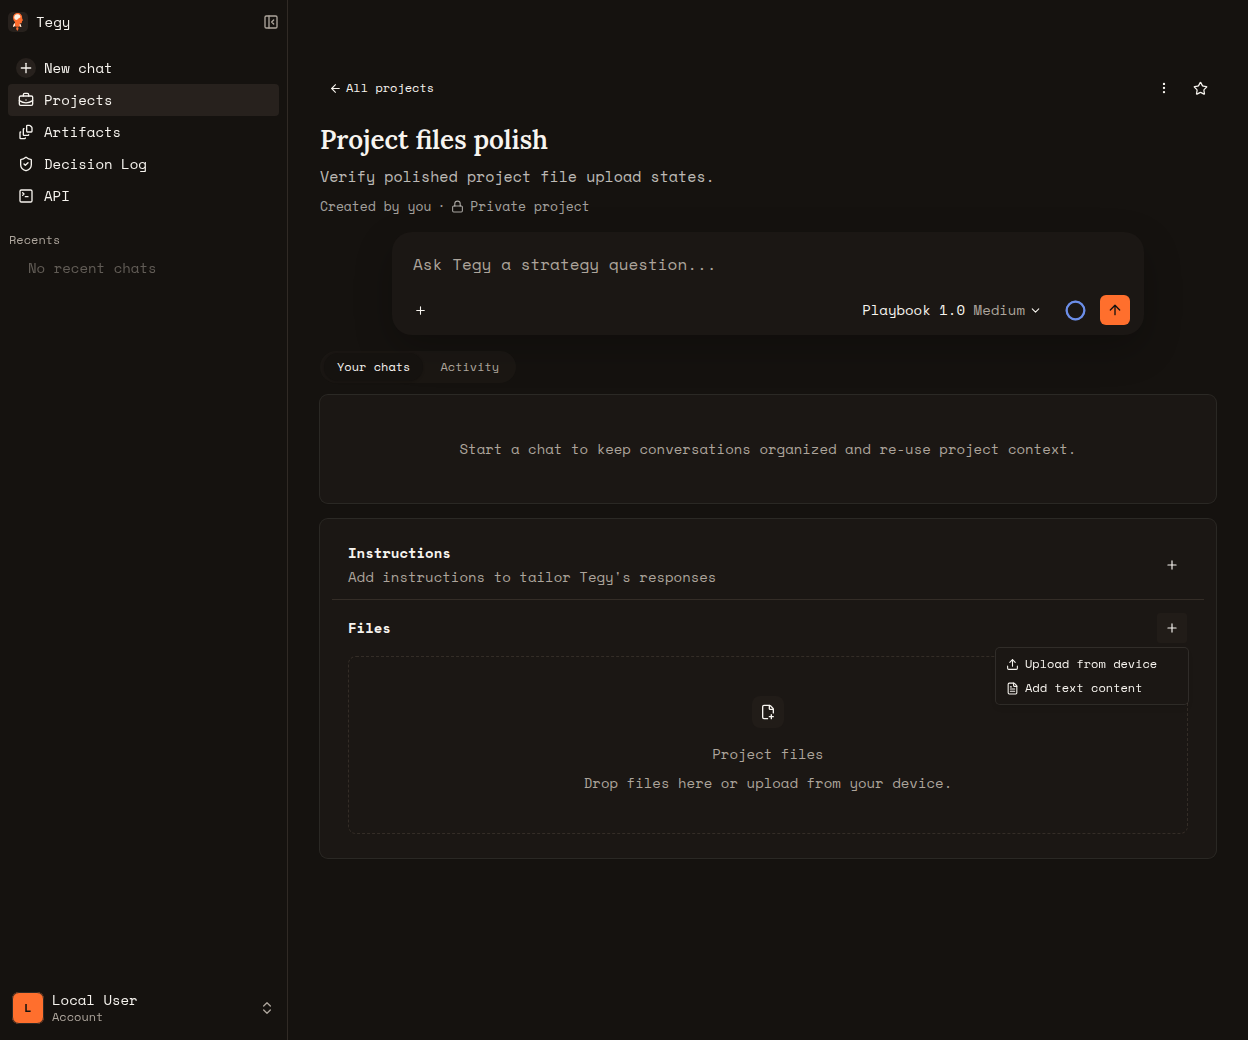The image size is (1248, 1040).
Task: Click the blue circle indicator
Action: pyautogui.click(x=1075, y=310)
